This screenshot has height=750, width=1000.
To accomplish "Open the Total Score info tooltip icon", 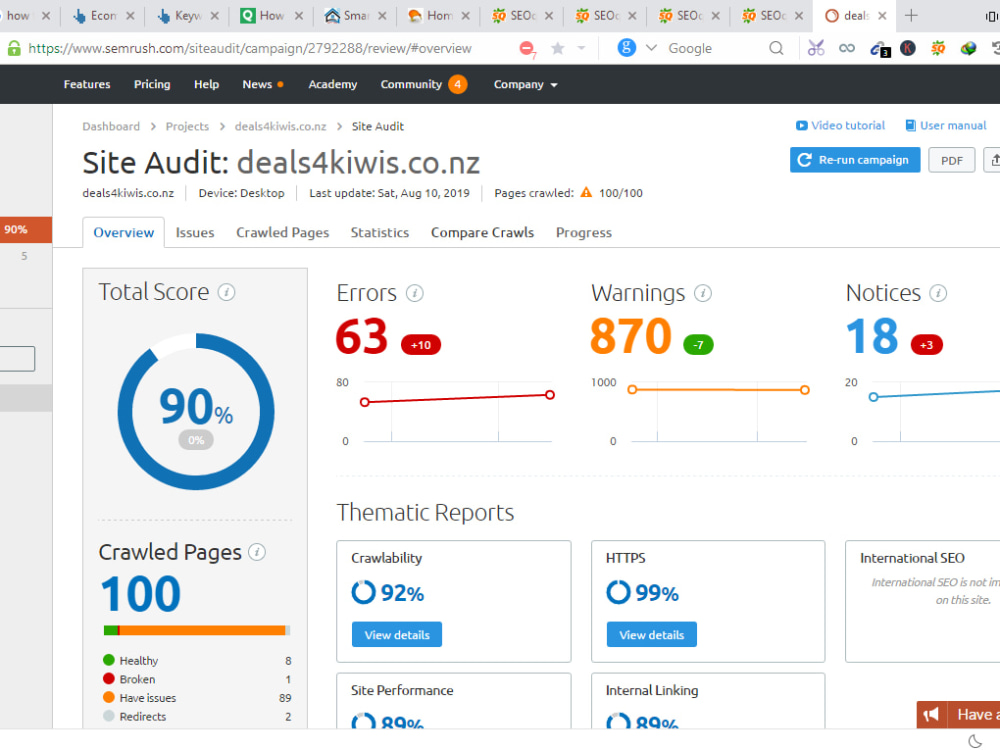I will click(x=227, y=291).
